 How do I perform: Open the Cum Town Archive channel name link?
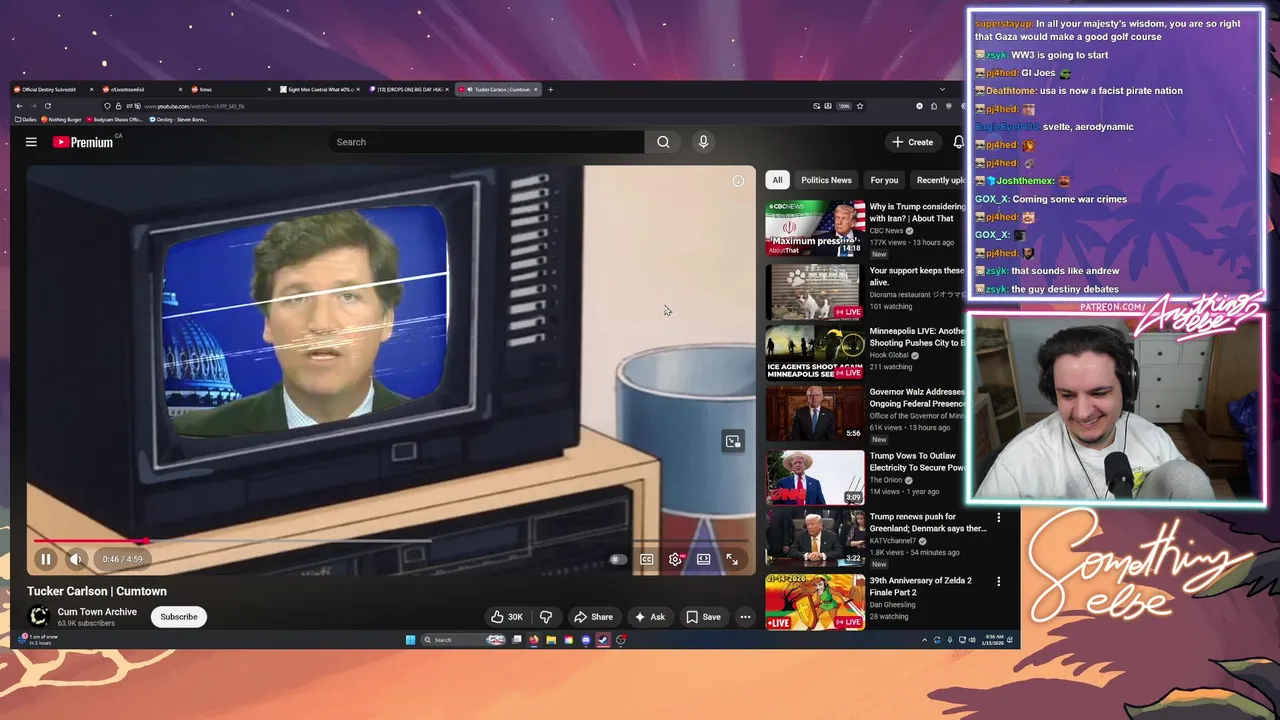click(x=97, y=612)
